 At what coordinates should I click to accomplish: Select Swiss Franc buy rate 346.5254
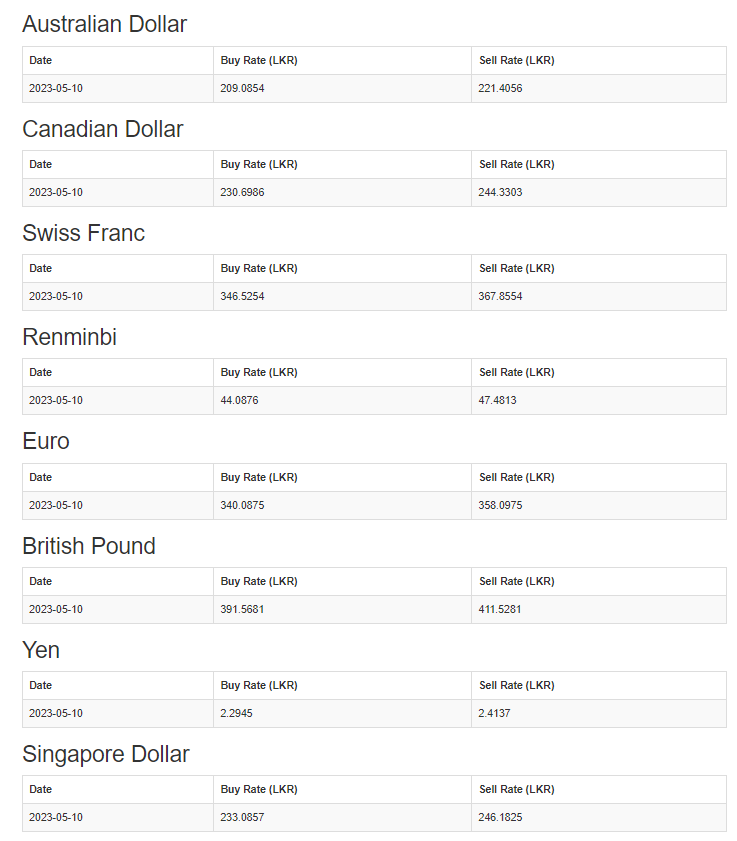tap(242, 297)
